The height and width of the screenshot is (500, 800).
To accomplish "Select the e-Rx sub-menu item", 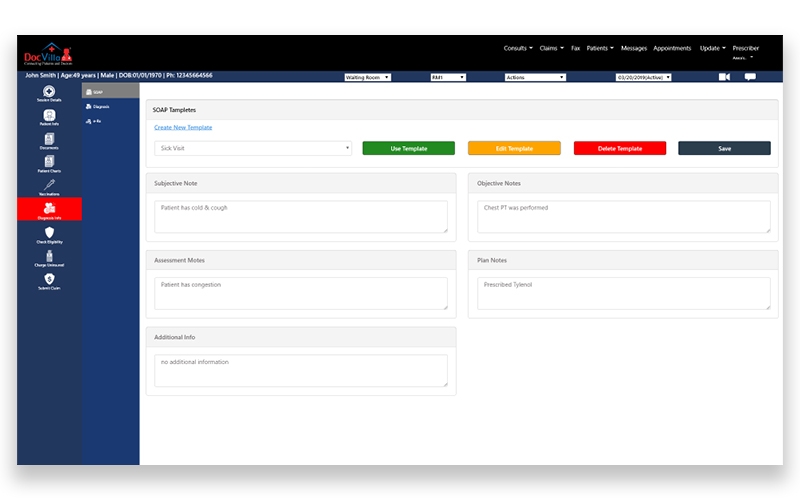I will coord(94,121).
